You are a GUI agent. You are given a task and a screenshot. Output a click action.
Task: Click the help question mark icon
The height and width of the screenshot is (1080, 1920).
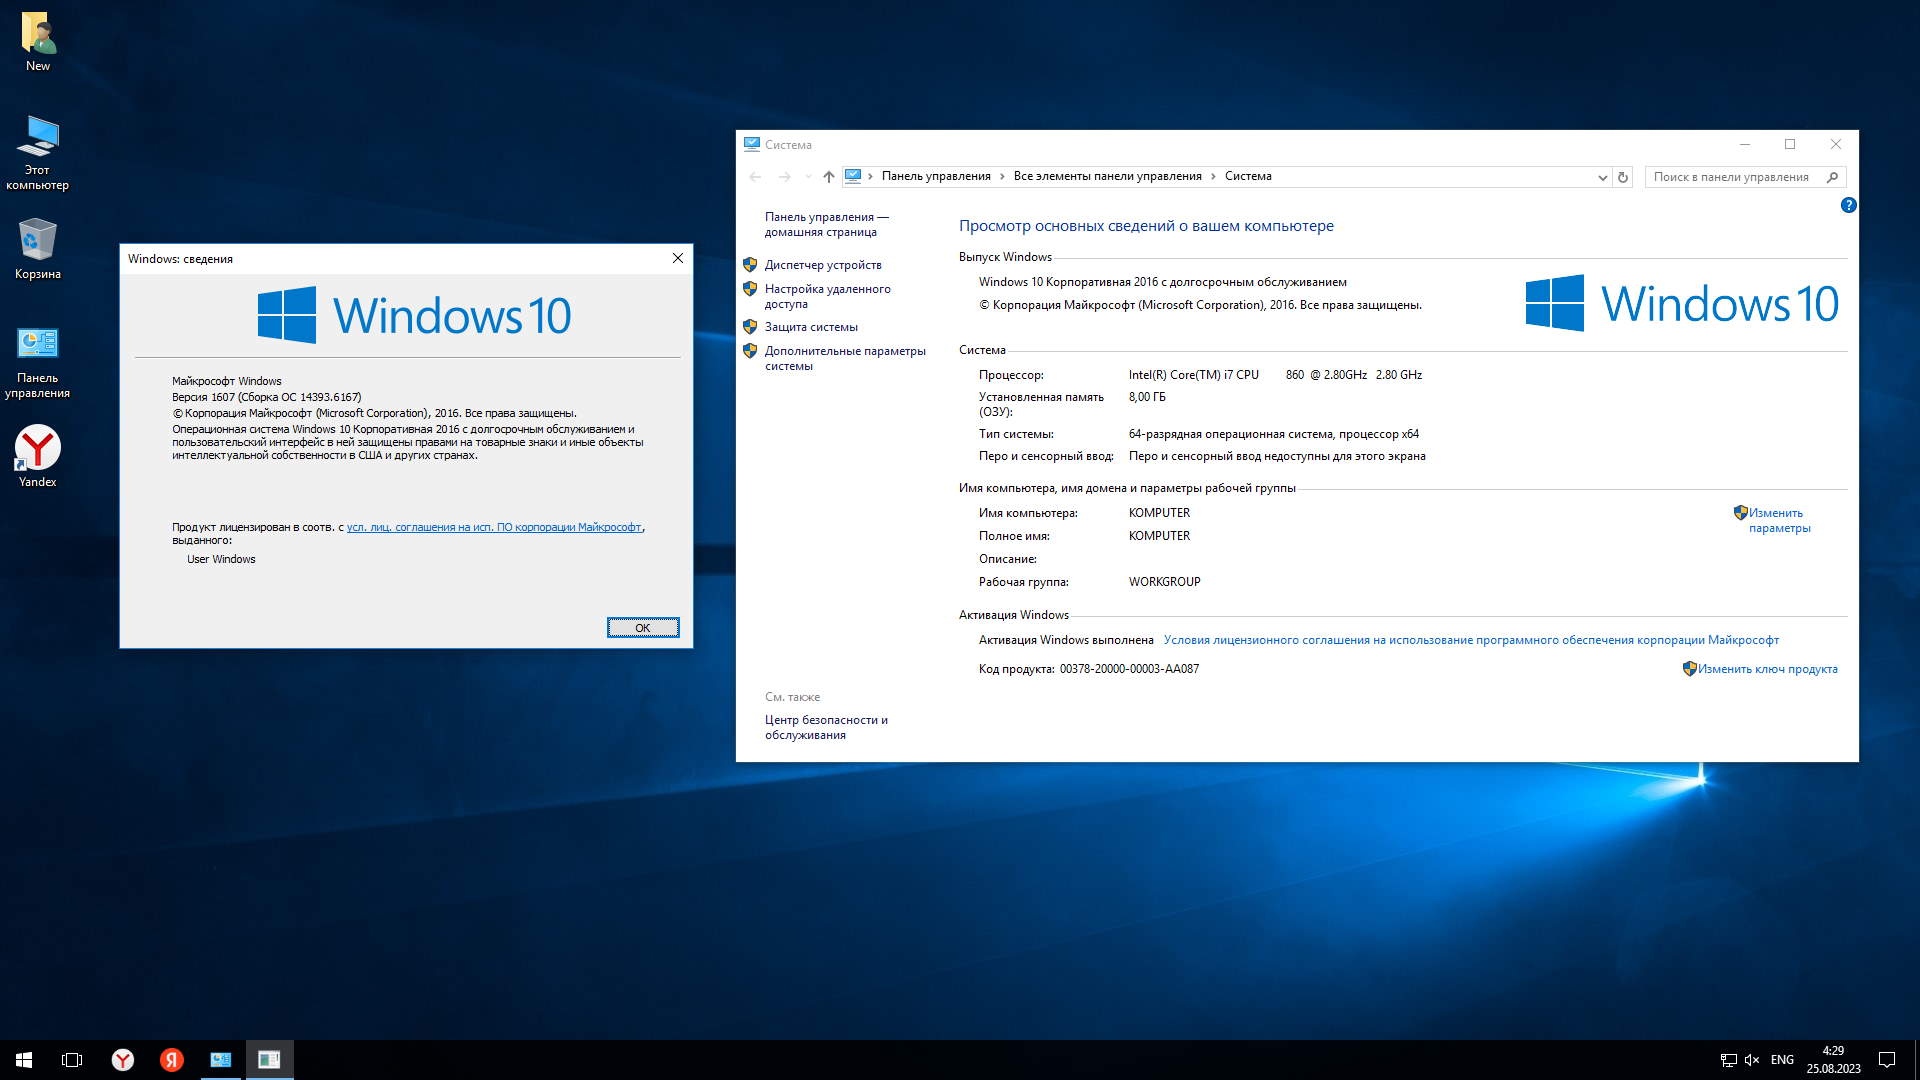click(1848, 205)
